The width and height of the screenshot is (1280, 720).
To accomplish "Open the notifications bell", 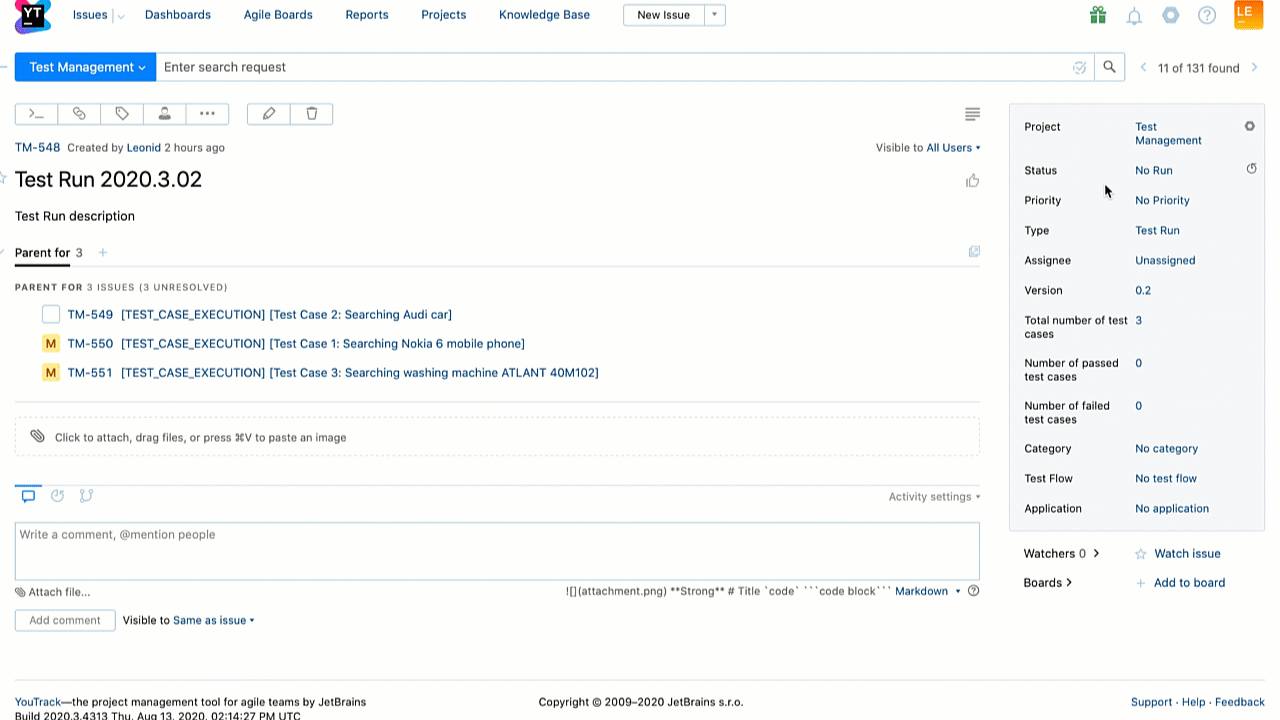I will tap(1134, 16).
